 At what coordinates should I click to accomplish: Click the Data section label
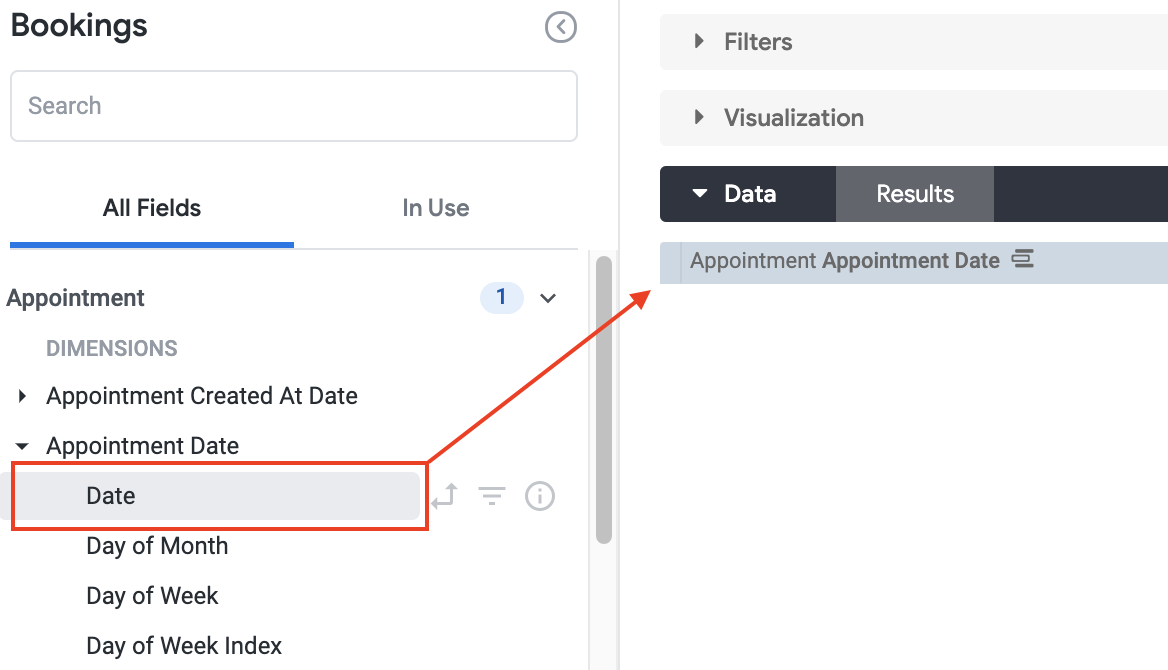[x=750, y=194]
